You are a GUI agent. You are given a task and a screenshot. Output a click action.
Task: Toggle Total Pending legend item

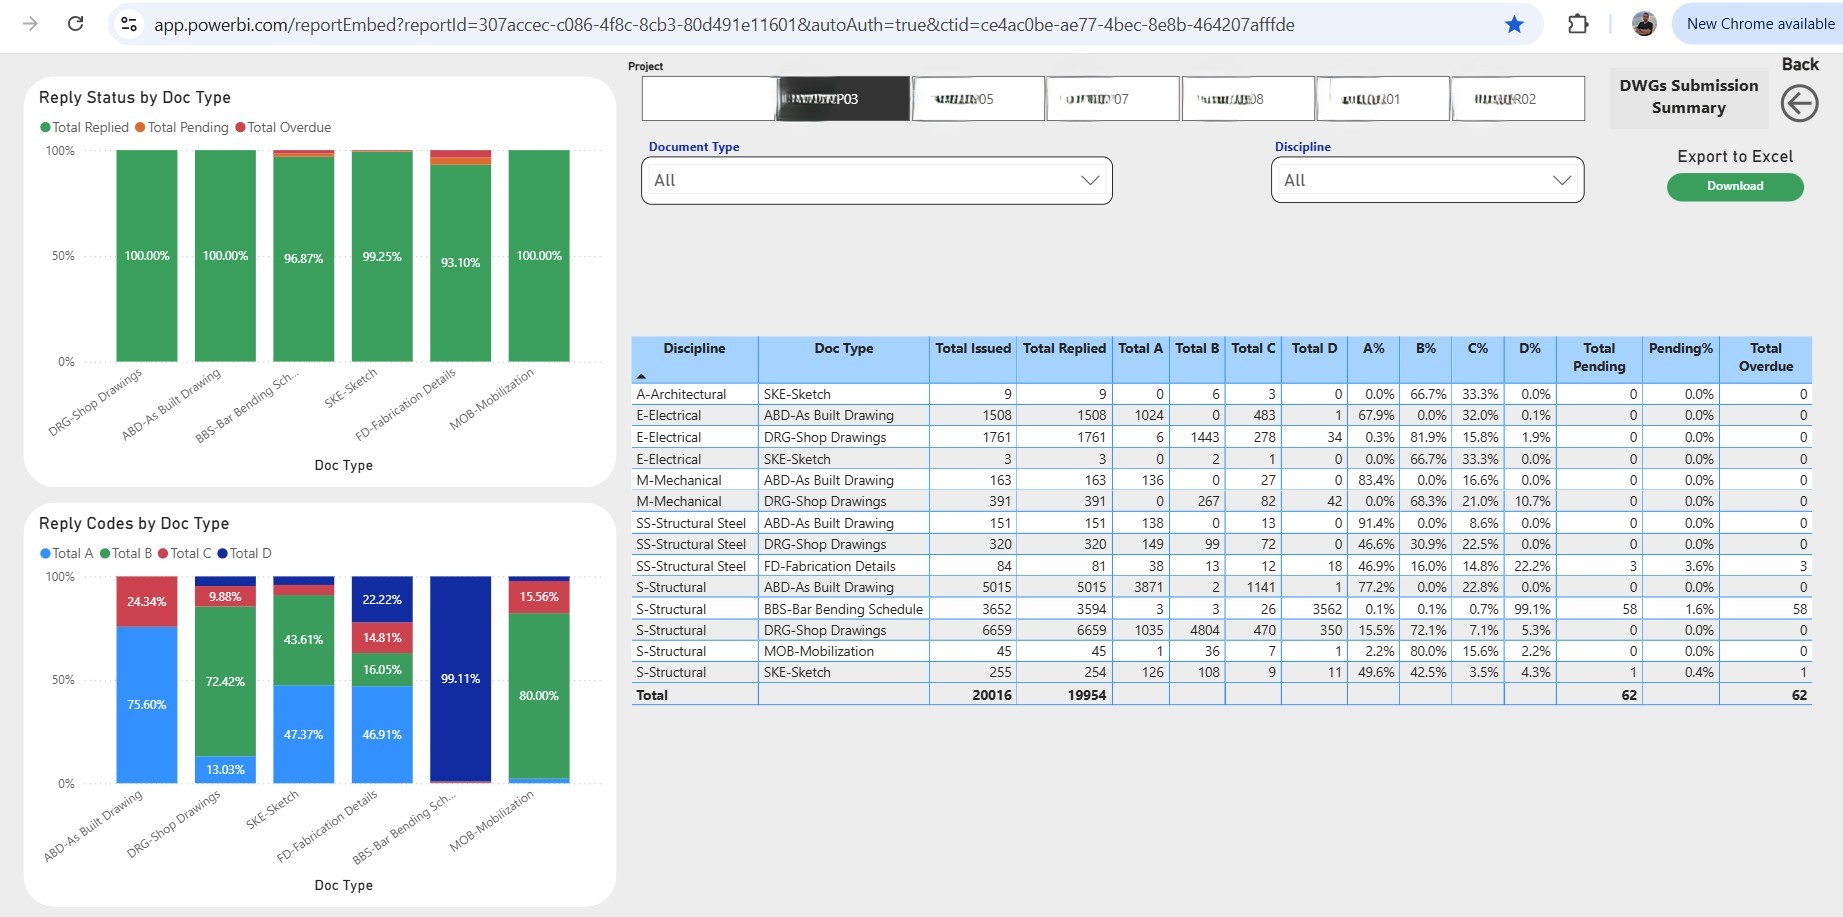pyautogui.click(x=182, y=127)
